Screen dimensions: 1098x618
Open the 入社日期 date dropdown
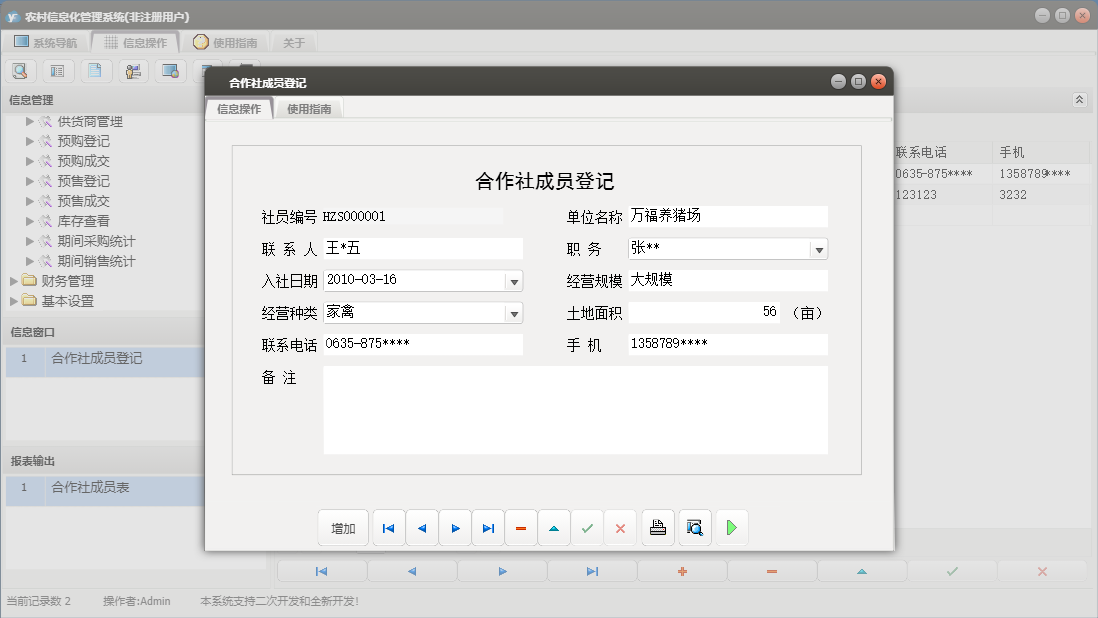tap(514, 280)
